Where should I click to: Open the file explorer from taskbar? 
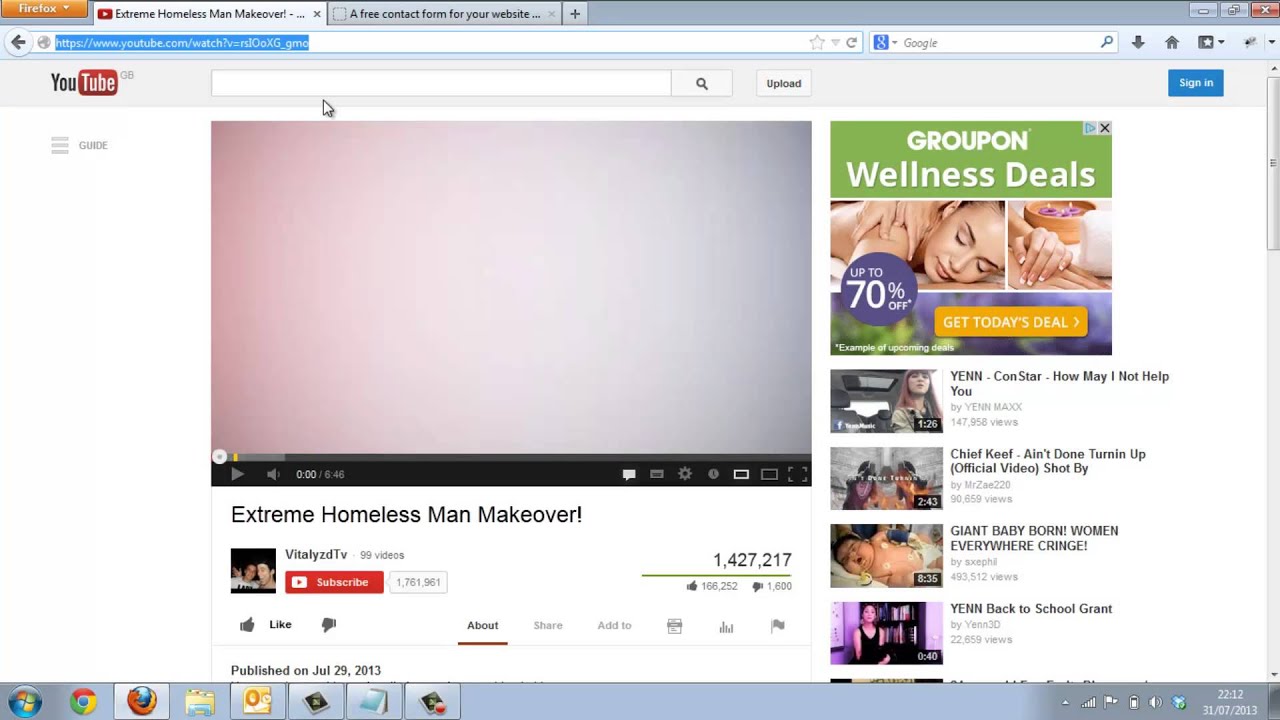point(199,702)
